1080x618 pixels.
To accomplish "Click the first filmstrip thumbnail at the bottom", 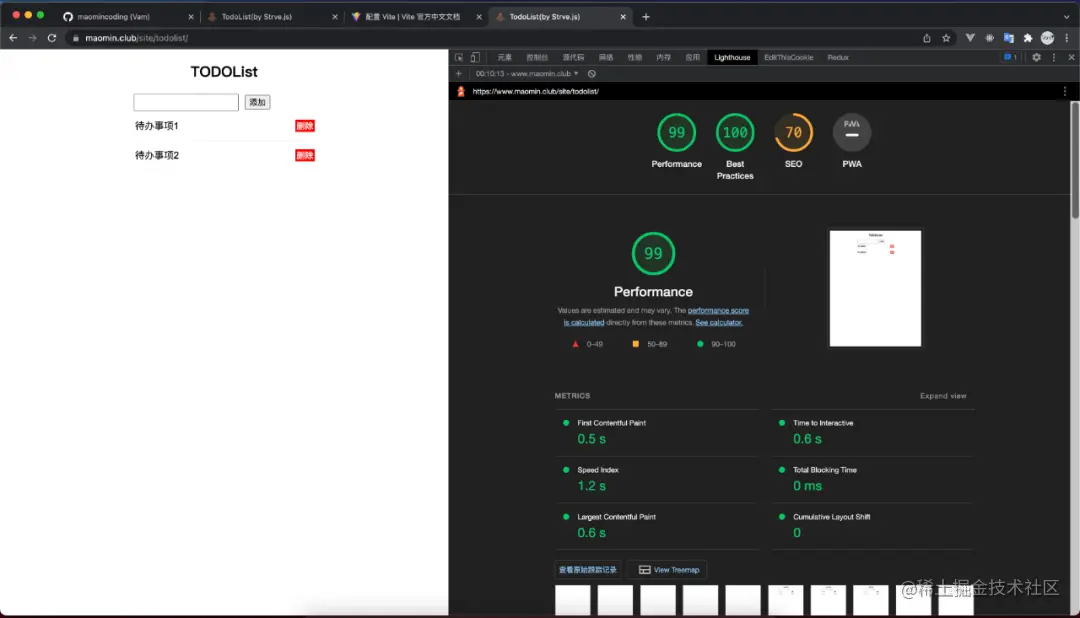I will pos(572,600).
